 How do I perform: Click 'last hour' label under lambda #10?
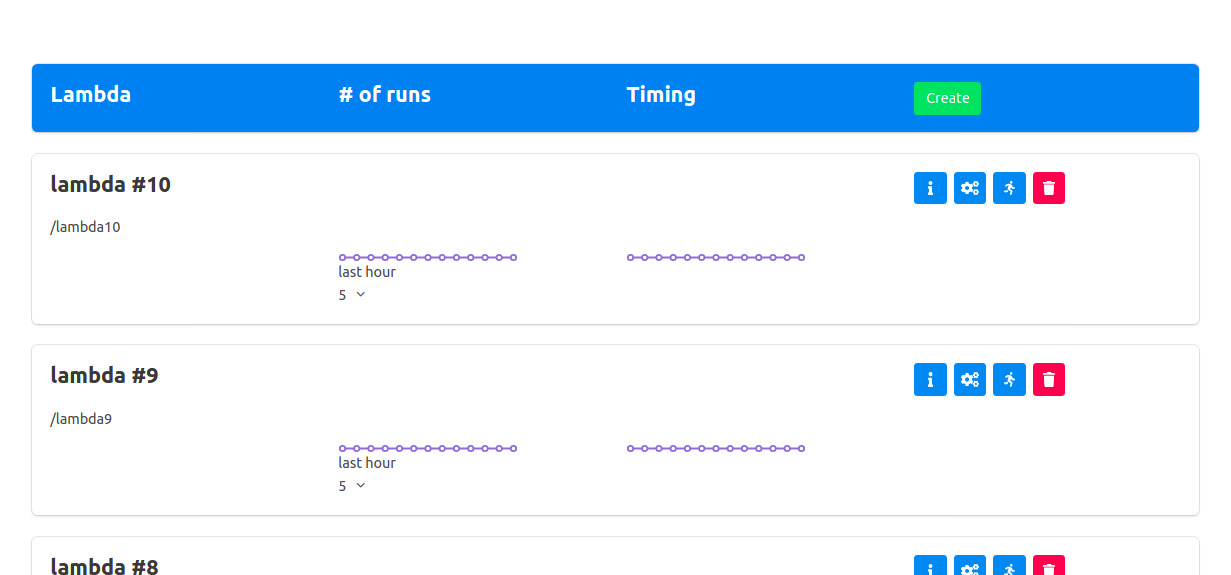click(x=367, y=272)
